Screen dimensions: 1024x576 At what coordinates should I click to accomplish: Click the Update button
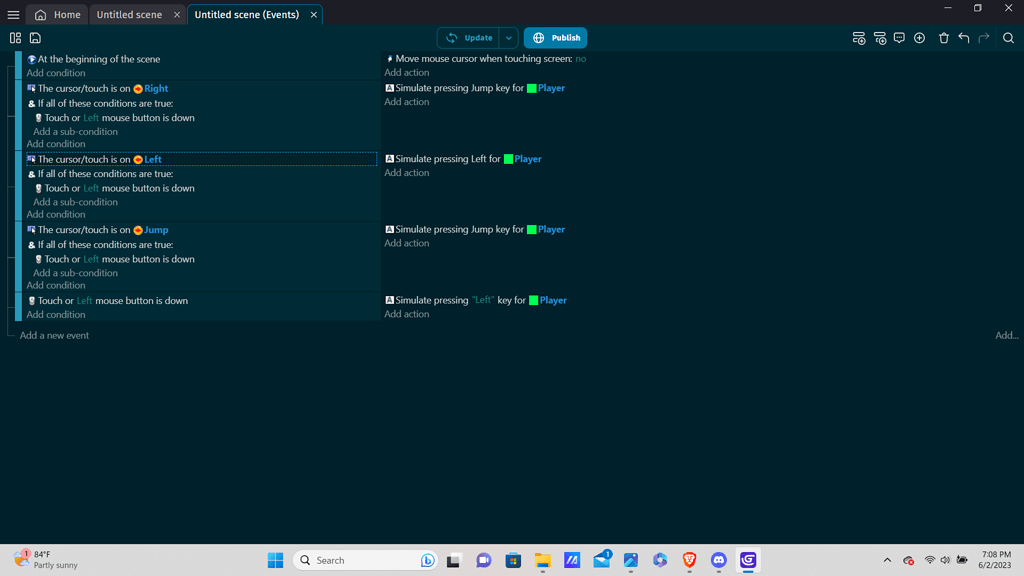pos(470,37)
